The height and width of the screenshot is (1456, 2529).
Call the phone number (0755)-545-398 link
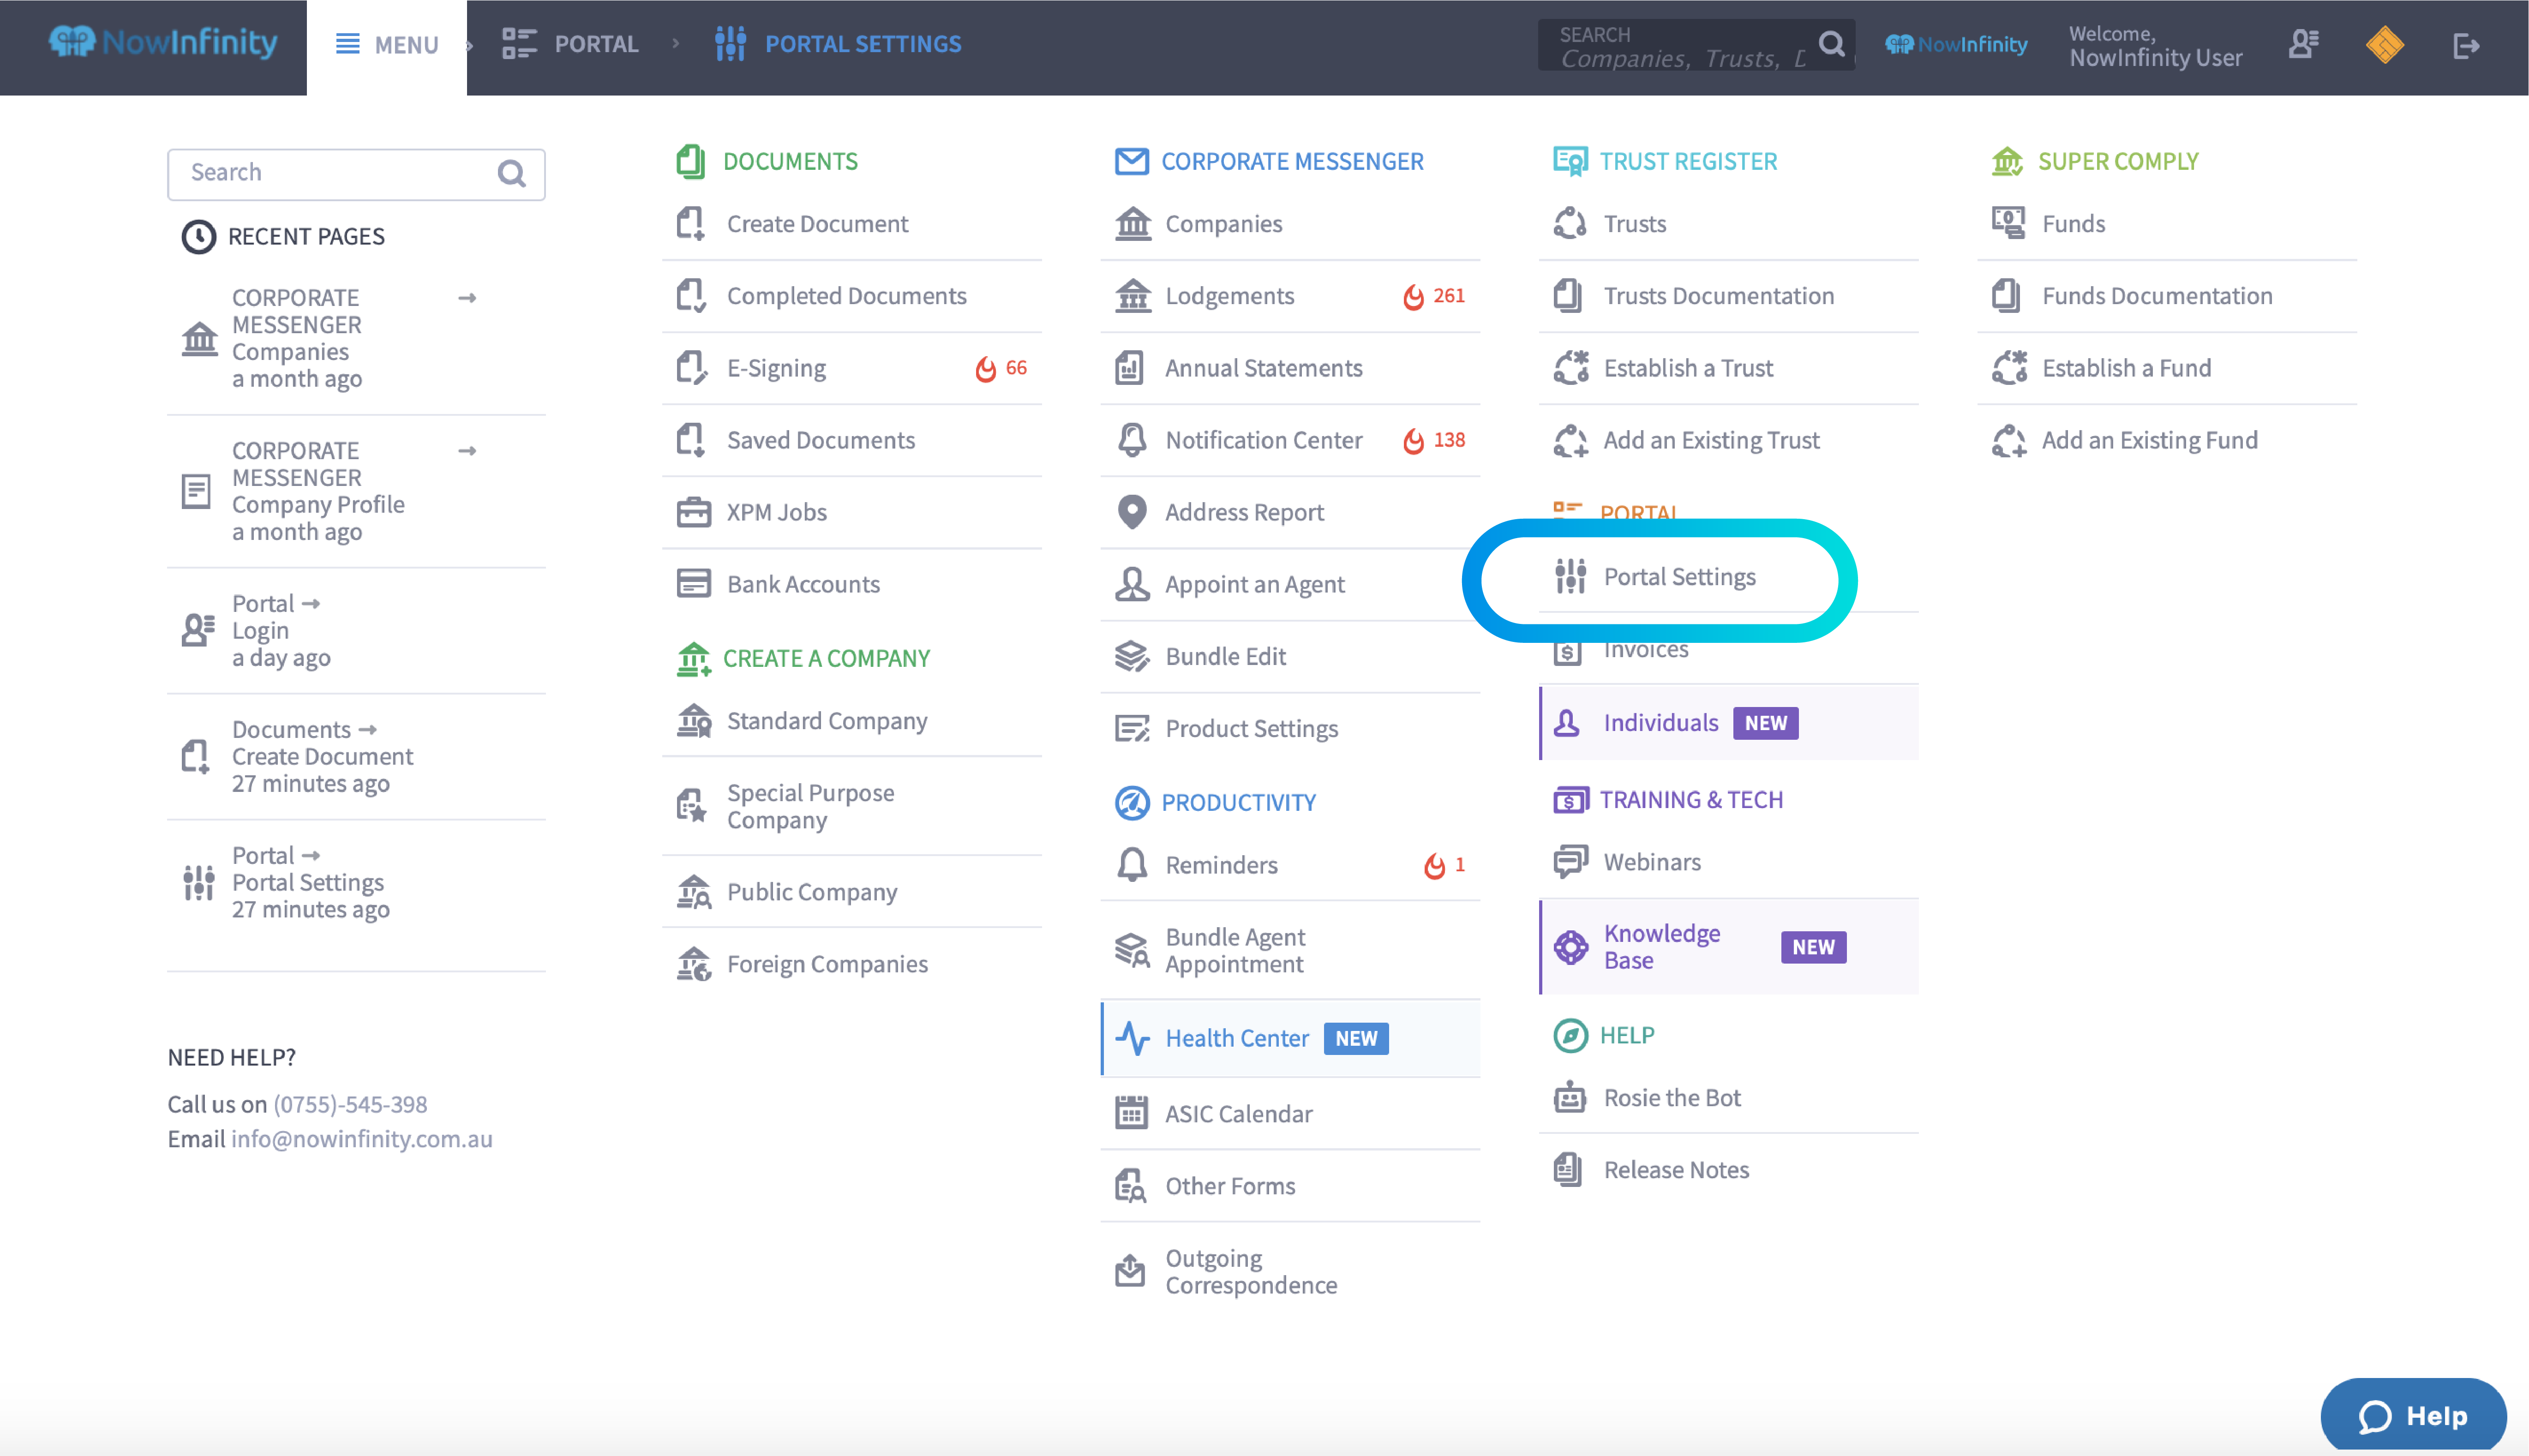point(350,1105)
